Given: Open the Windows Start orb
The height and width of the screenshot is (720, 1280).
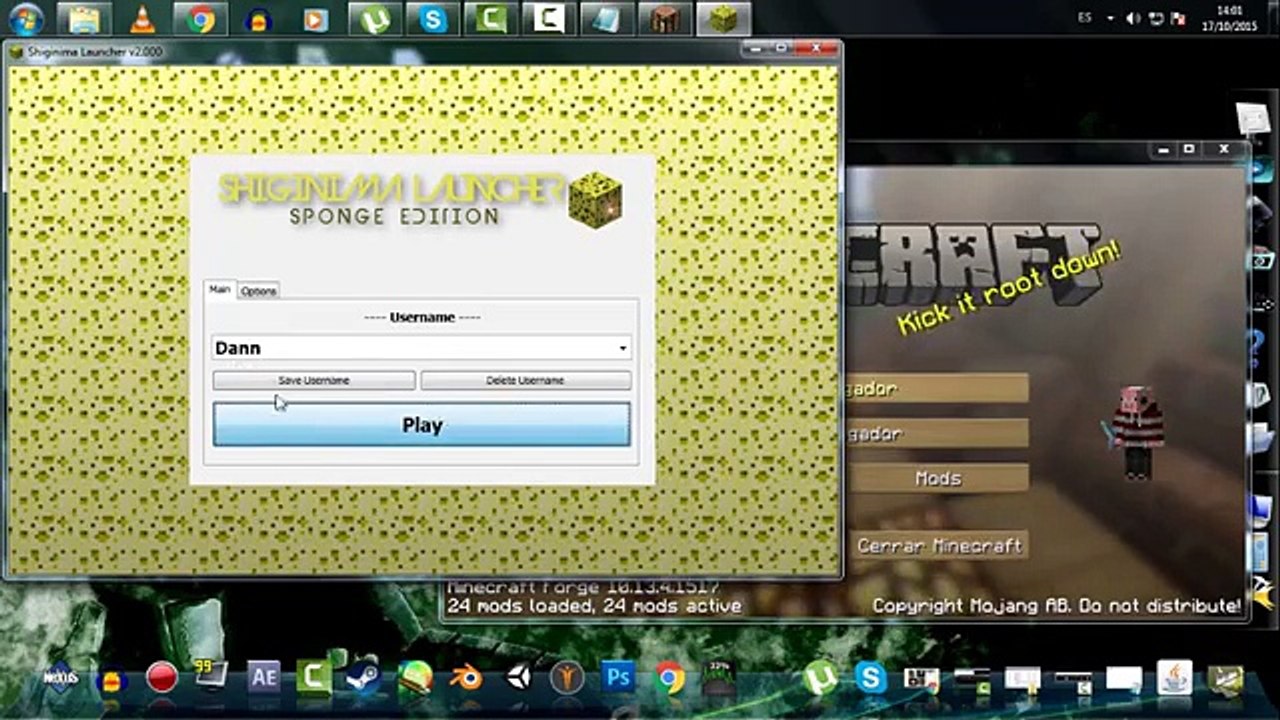Looking at the screenshot, I should [26, 18].
